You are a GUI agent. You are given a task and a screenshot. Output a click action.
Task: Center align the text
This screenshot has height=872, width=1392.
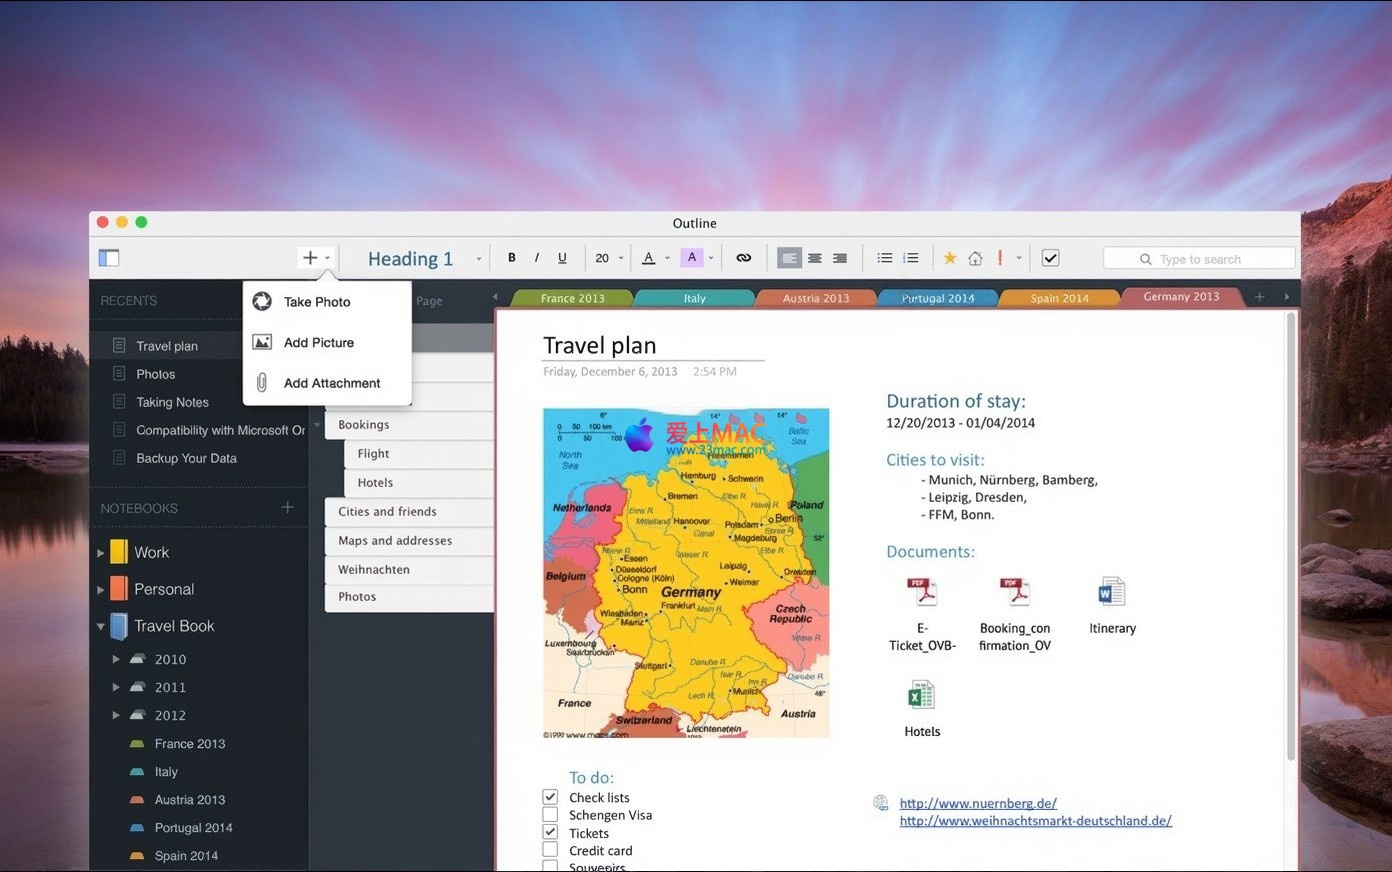click(x=815, y=258)
